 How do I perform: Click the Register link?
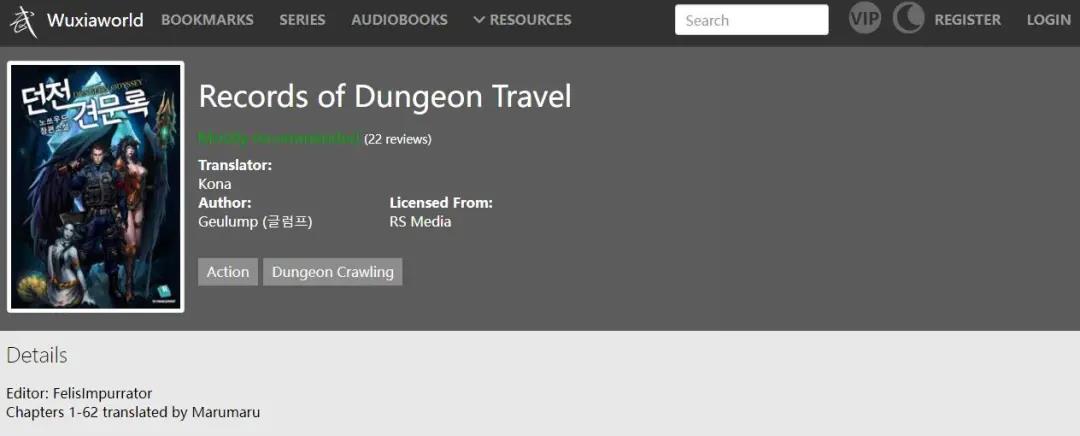967,20
